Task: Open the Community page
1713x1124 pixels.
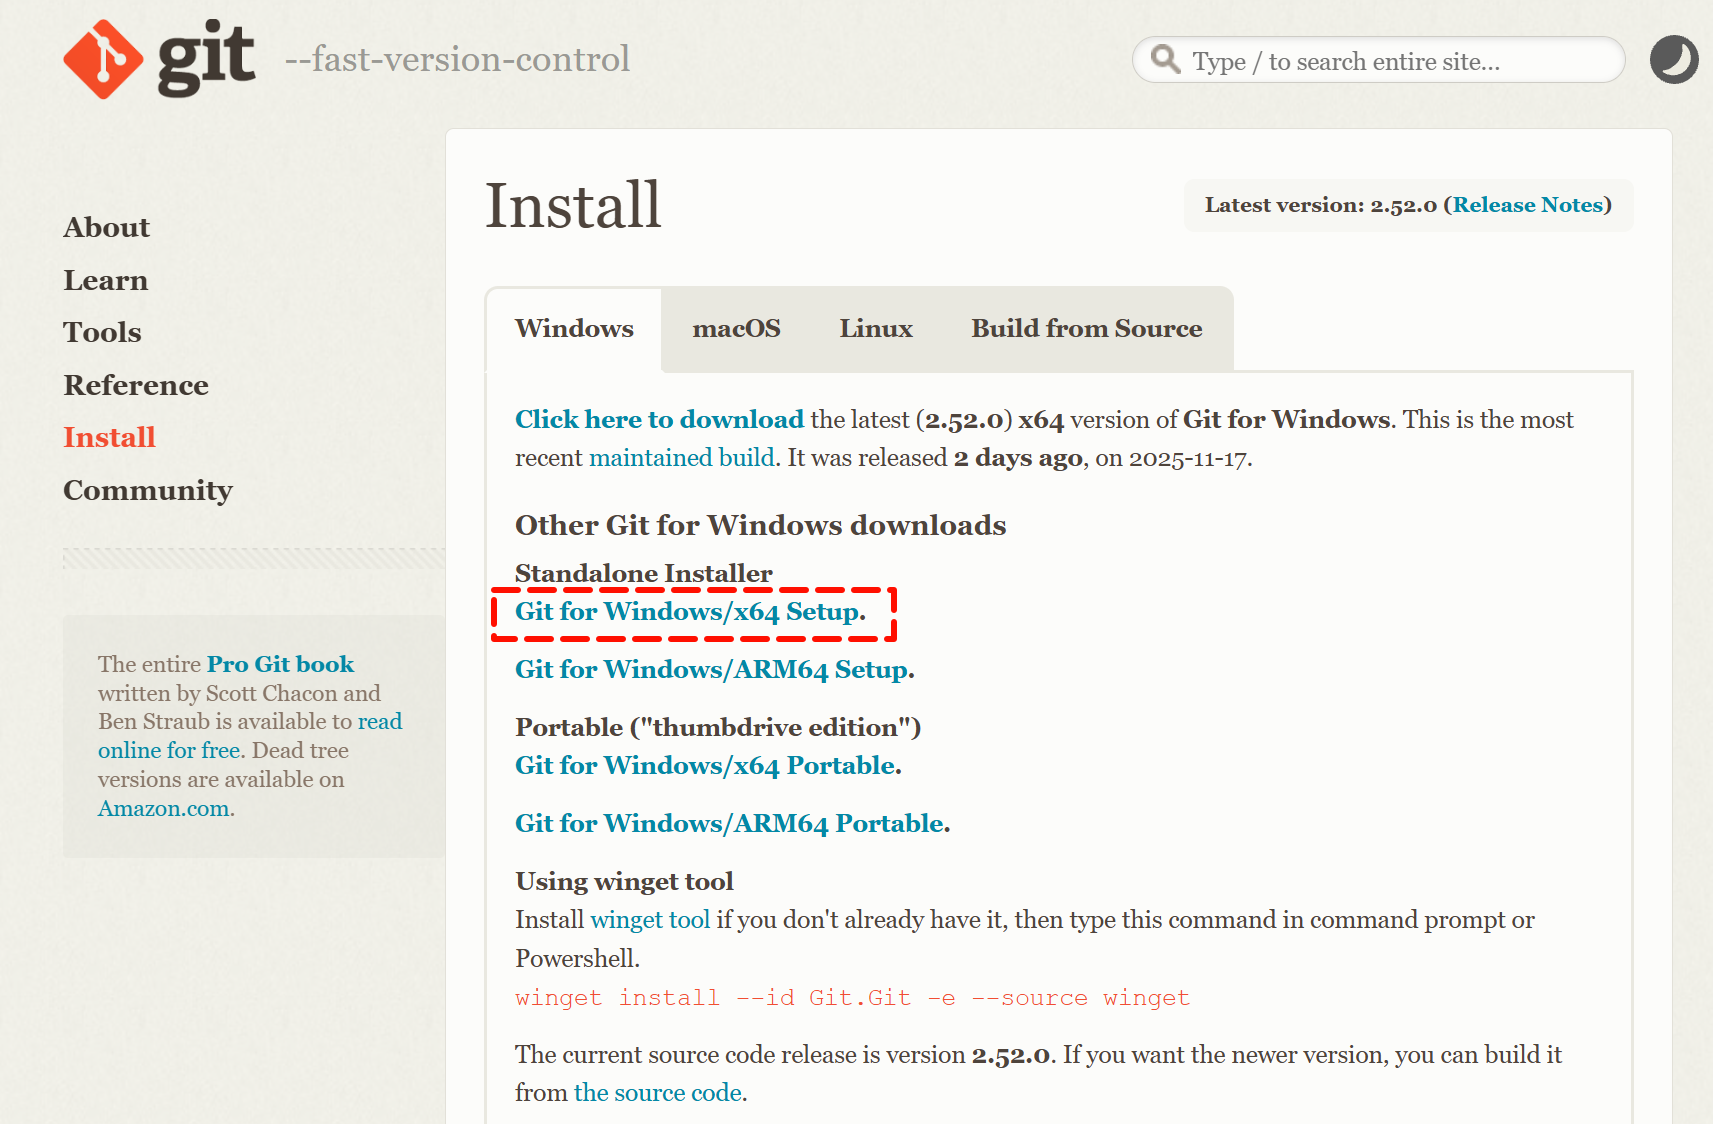Action: click(148, 490)
